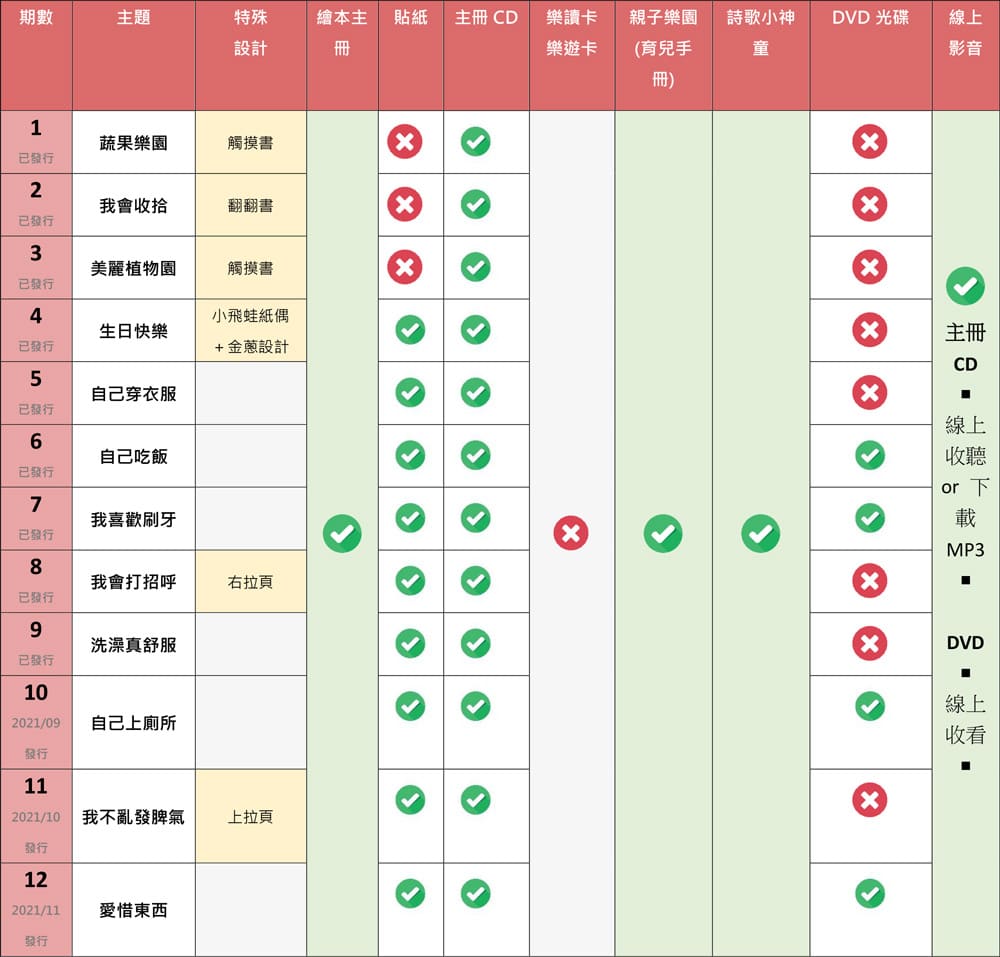Select the 愛惜東西 theme cell
This screenshot has height=957, width=1000.
[133, 910]
